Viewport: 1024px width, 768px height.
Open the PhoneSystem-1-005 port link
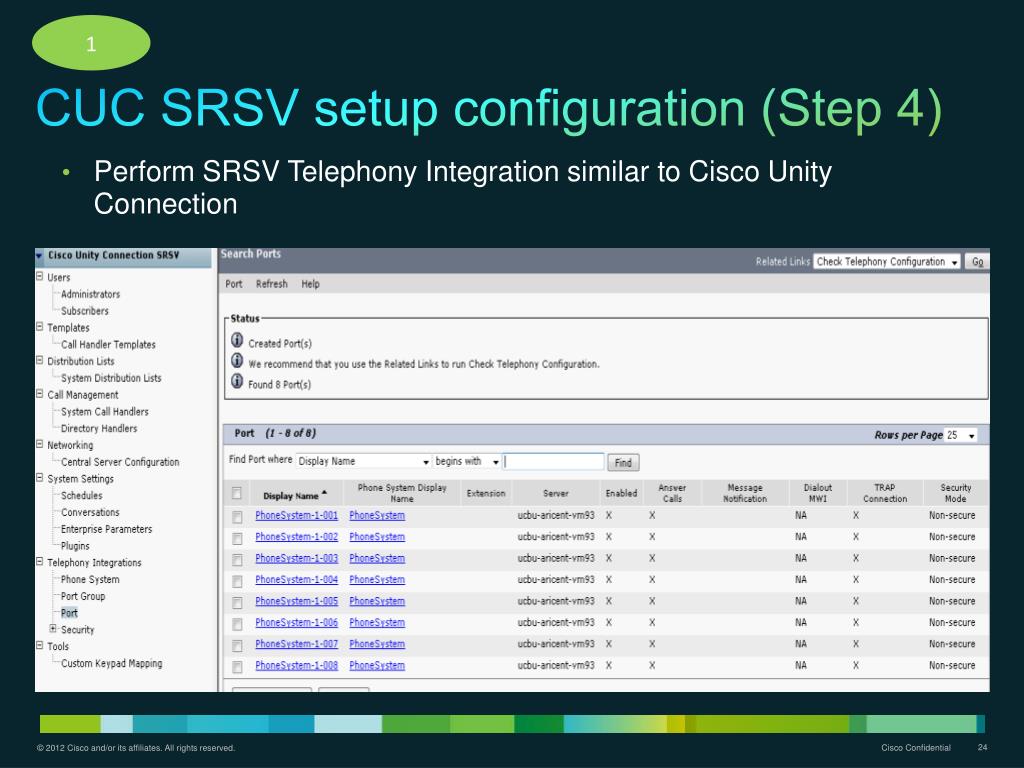pos(296,601)
